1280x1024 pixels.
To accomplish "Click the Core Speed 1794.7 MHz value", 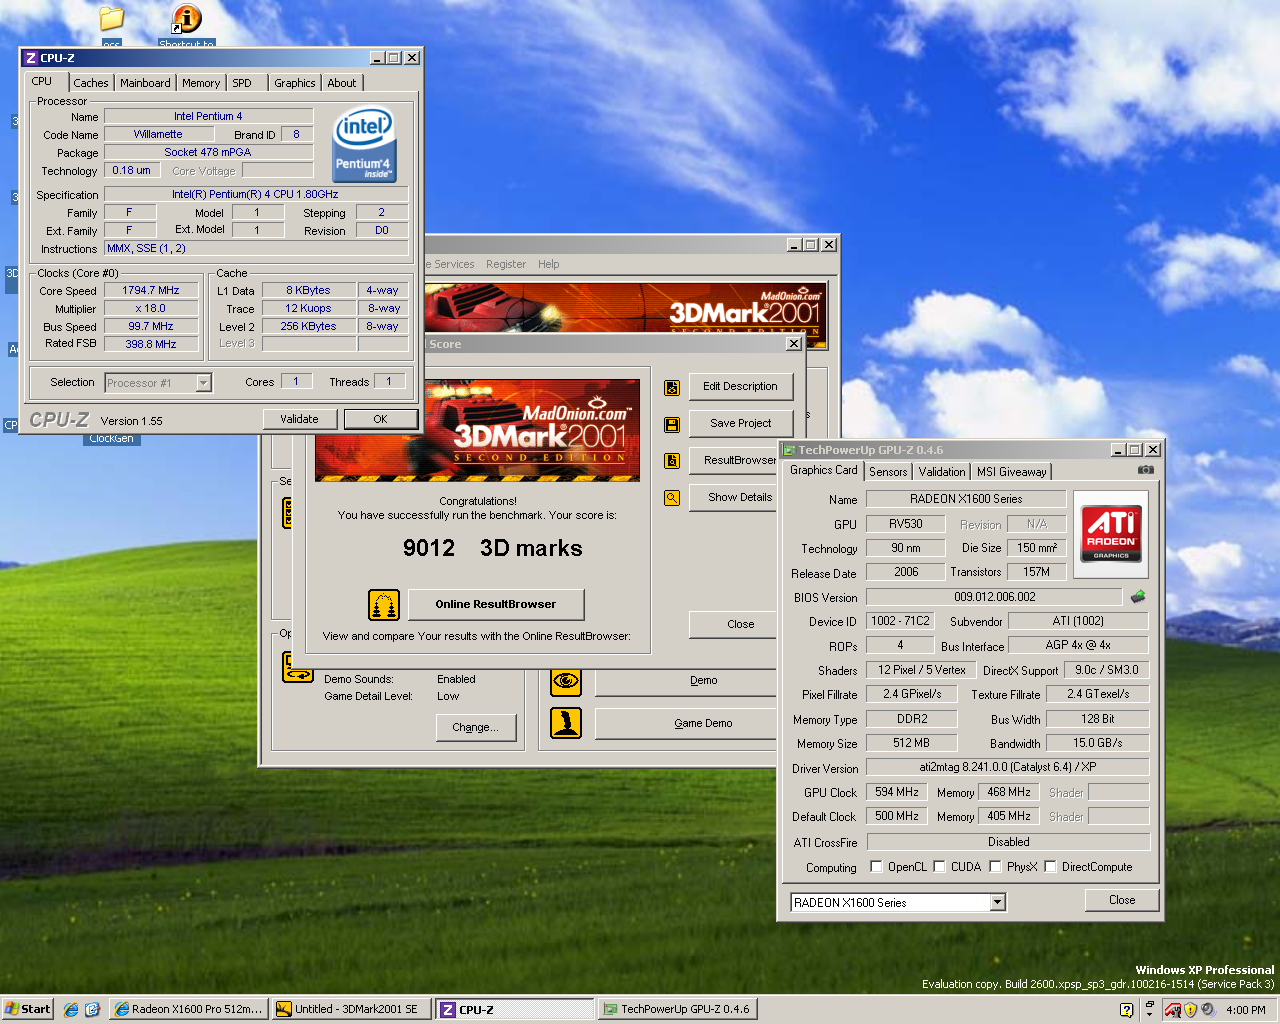I will (151, 291).
